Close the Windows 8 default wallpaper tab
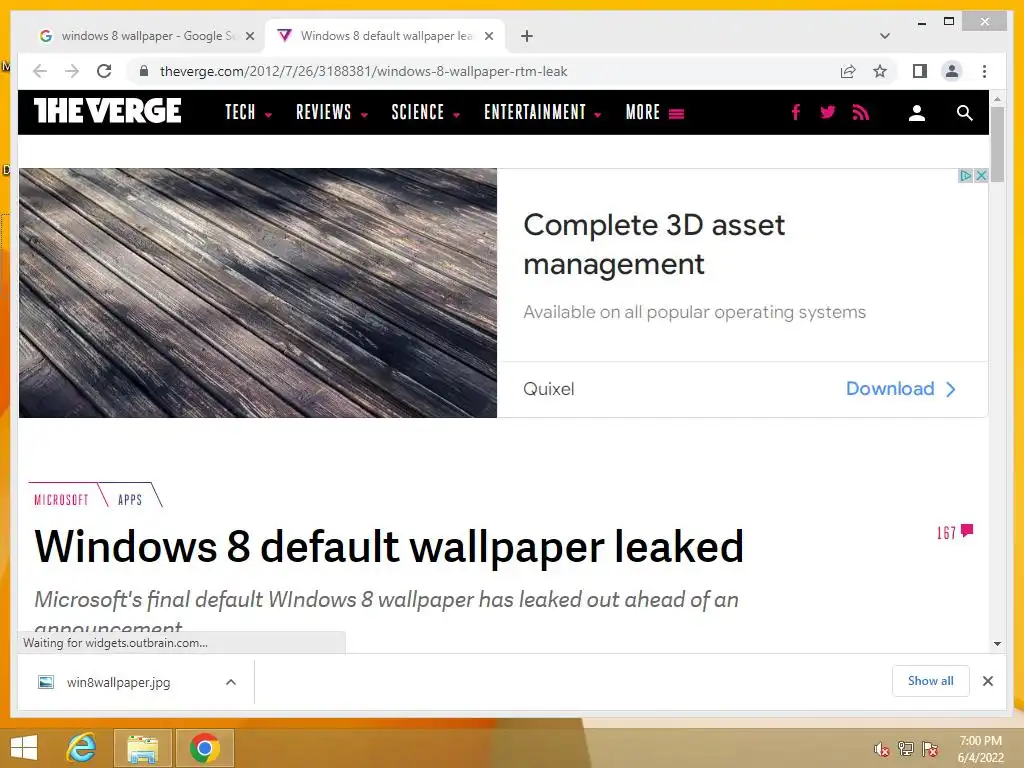Screen dimensions: 1024x768 tap(488, 36)
